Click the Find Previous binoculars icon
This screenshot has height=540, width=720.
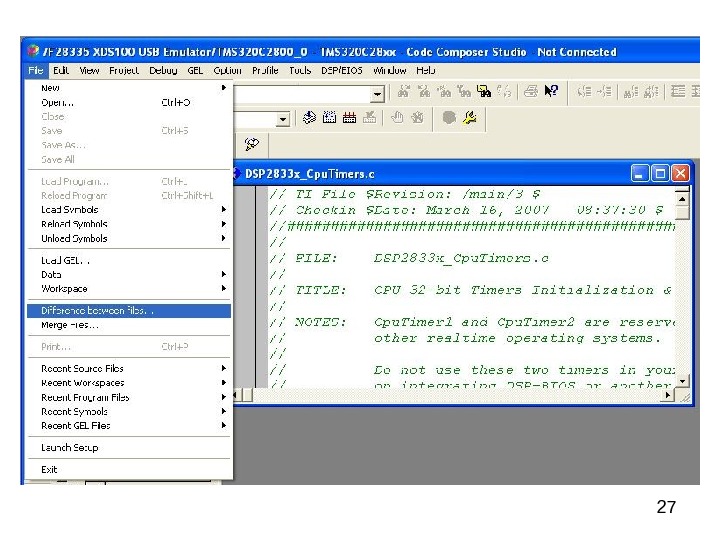pyautogui.click(x=424, y=91)
